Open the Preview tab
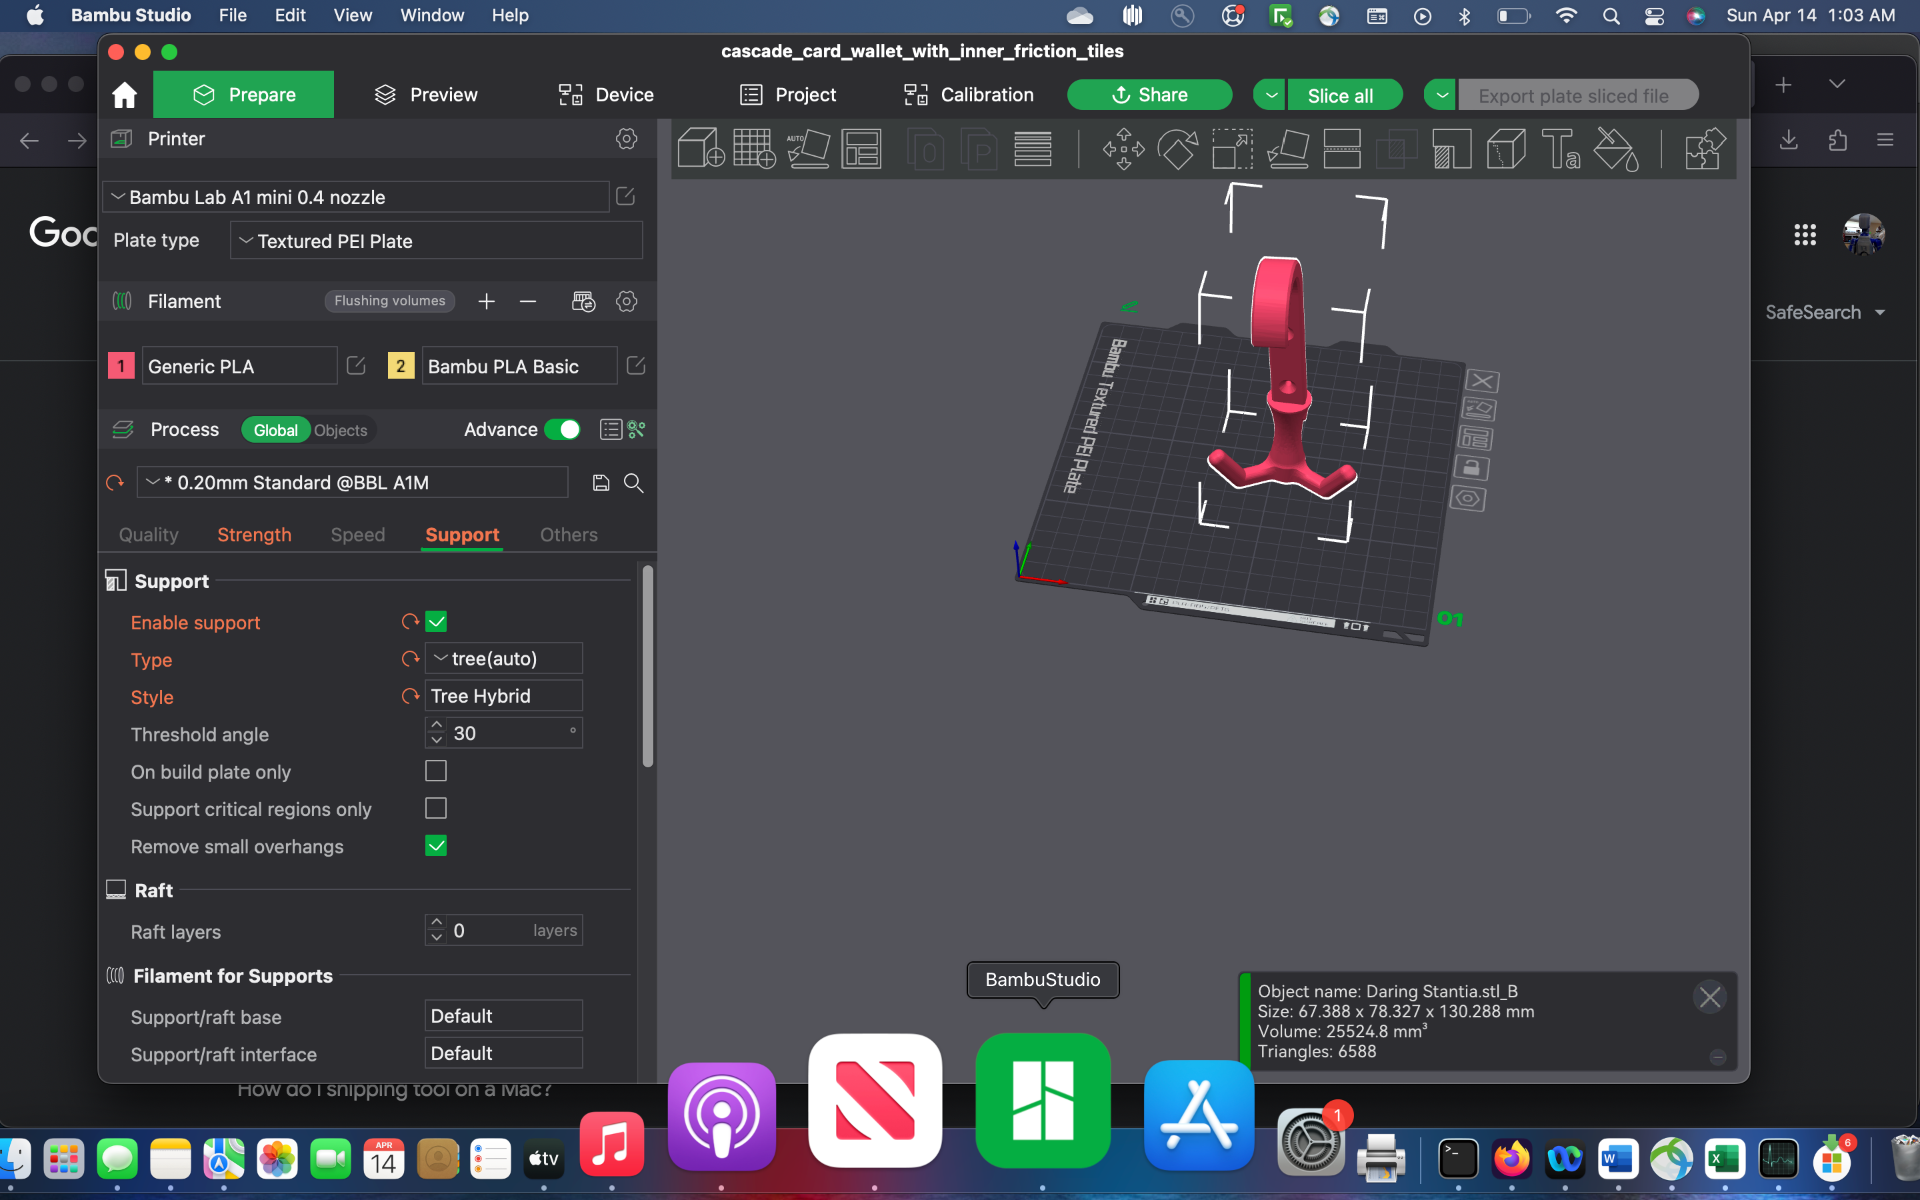 coord(426,95)
